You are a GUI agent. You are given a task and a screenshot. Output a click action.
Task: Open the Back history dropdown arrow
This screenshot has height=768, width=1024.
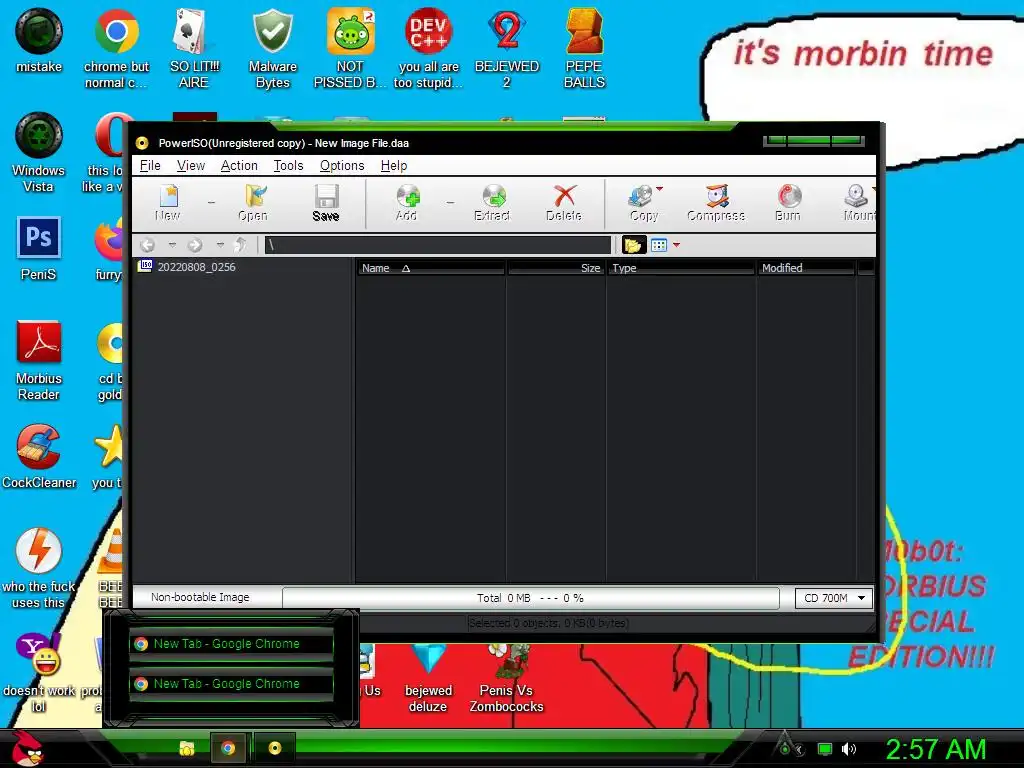click(x=172, y=245)
